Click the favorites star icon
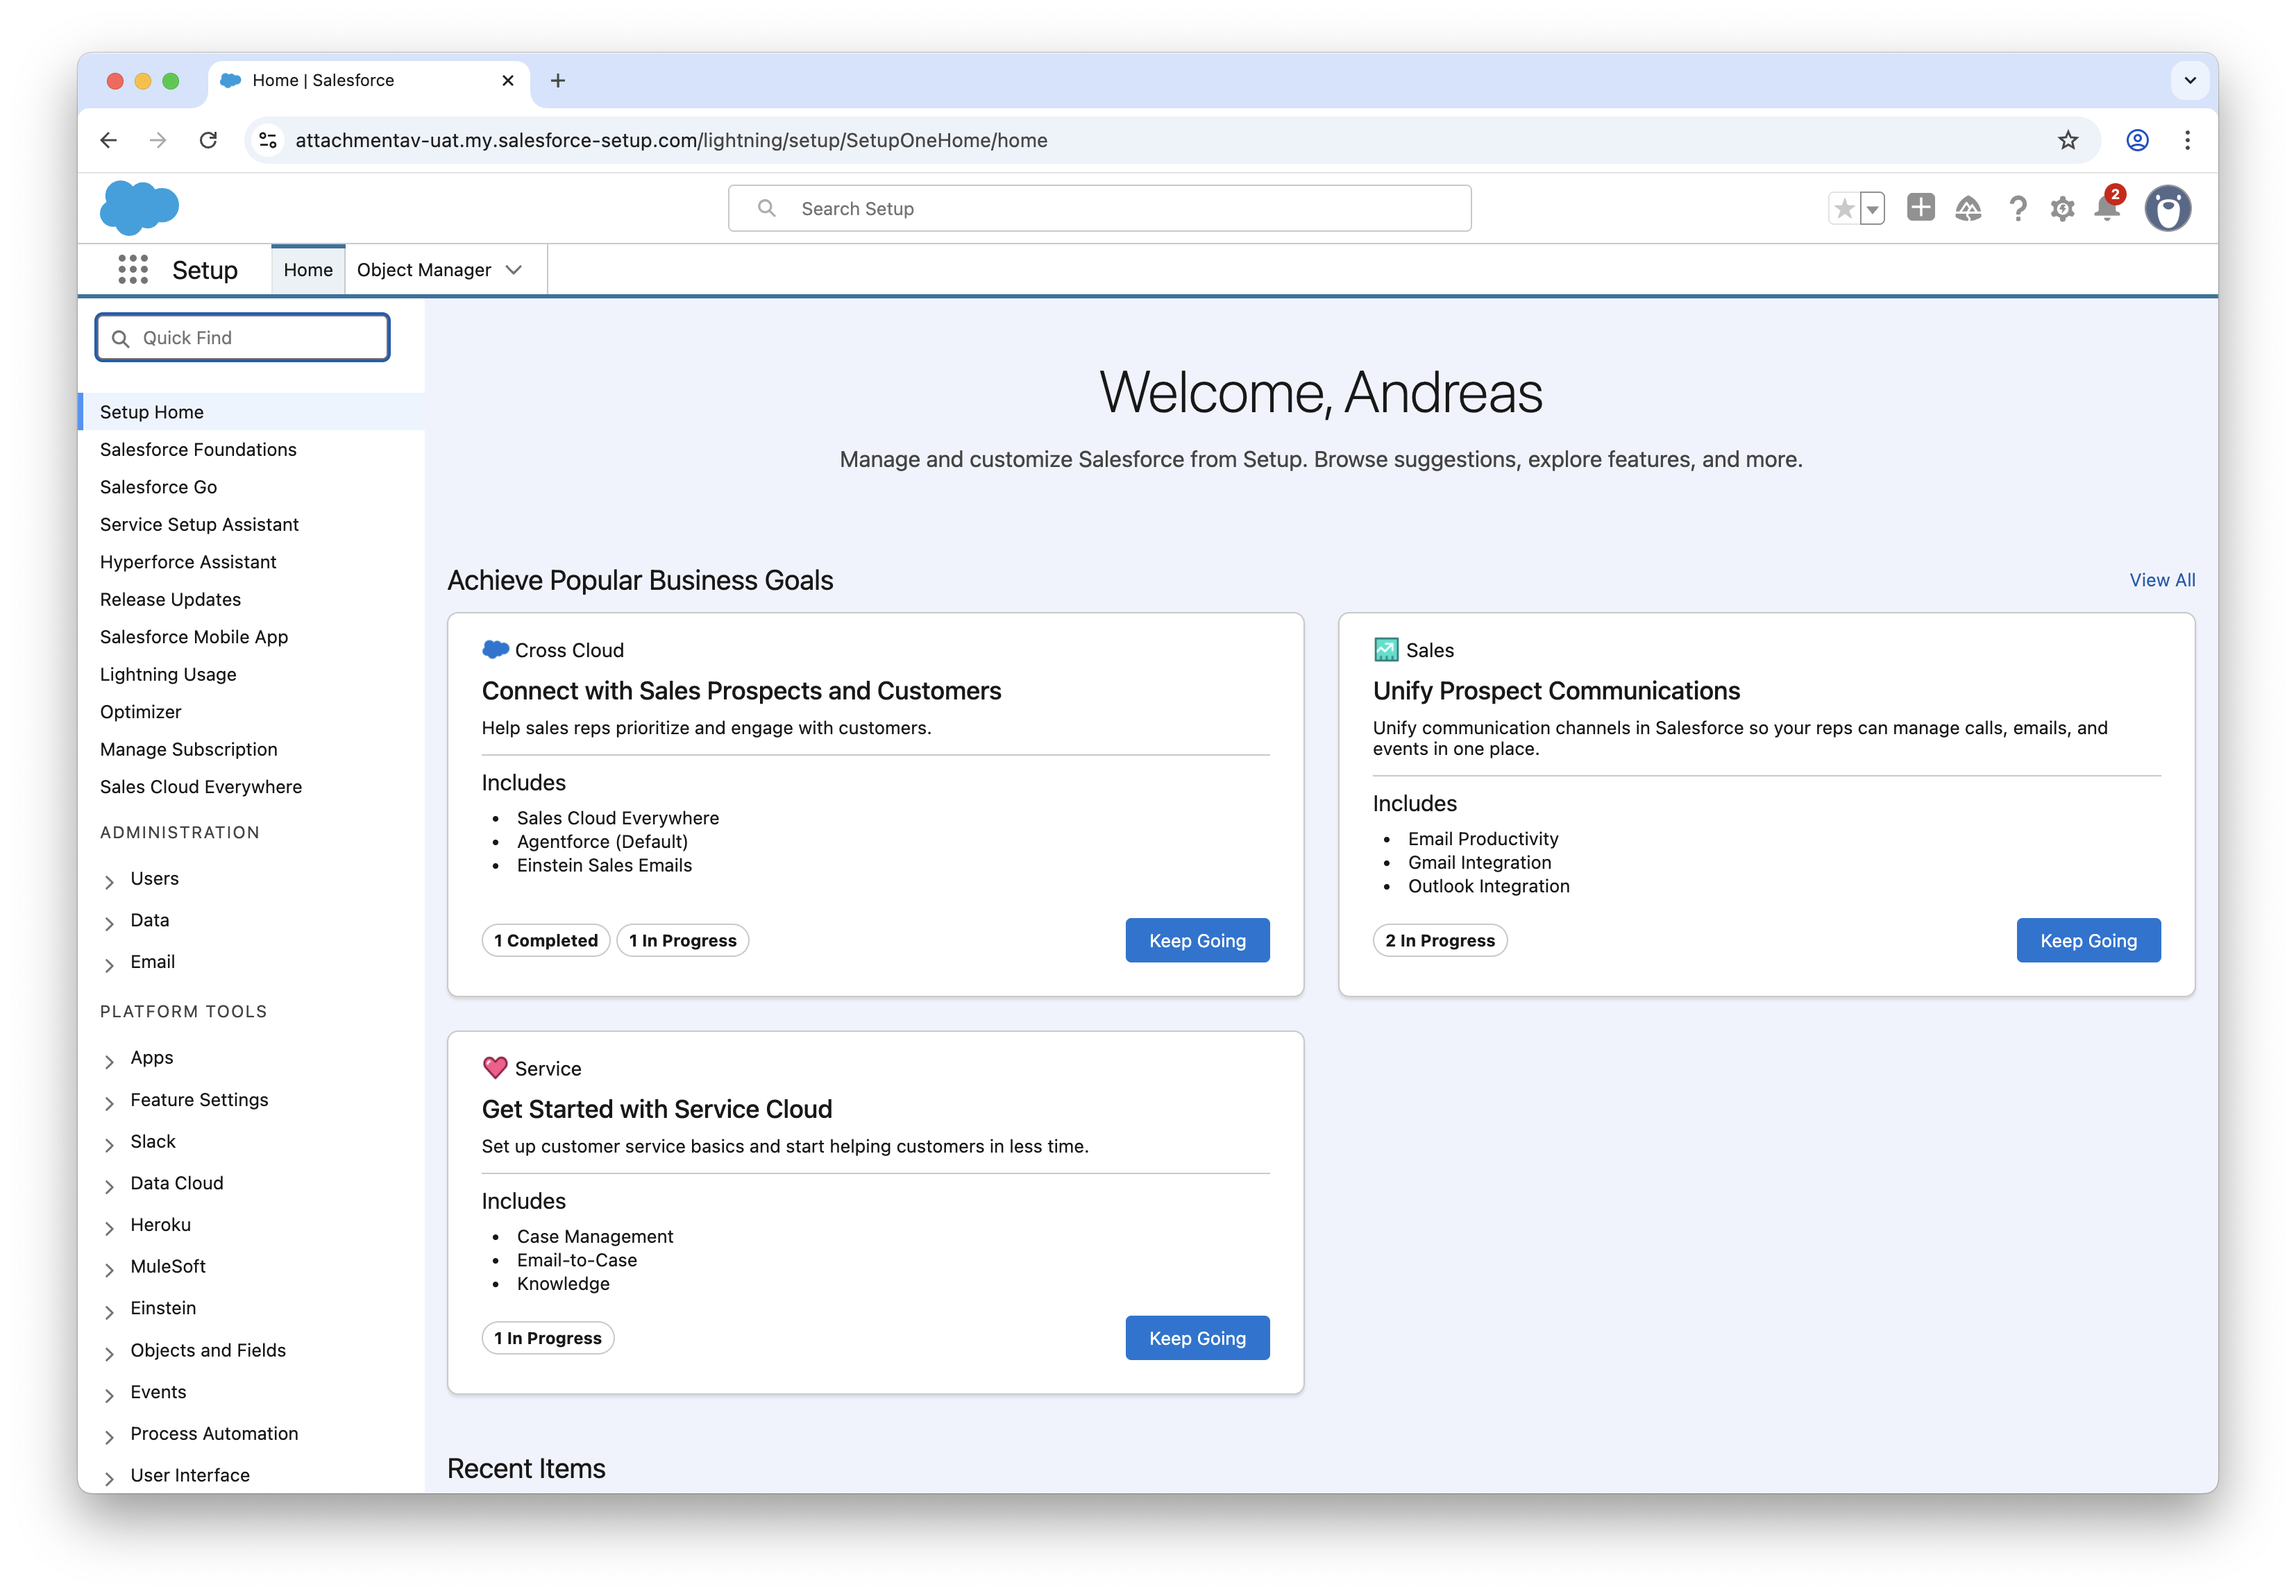The width and height of the screenshot is (2296, 1596). click(x=1844, y=208)
